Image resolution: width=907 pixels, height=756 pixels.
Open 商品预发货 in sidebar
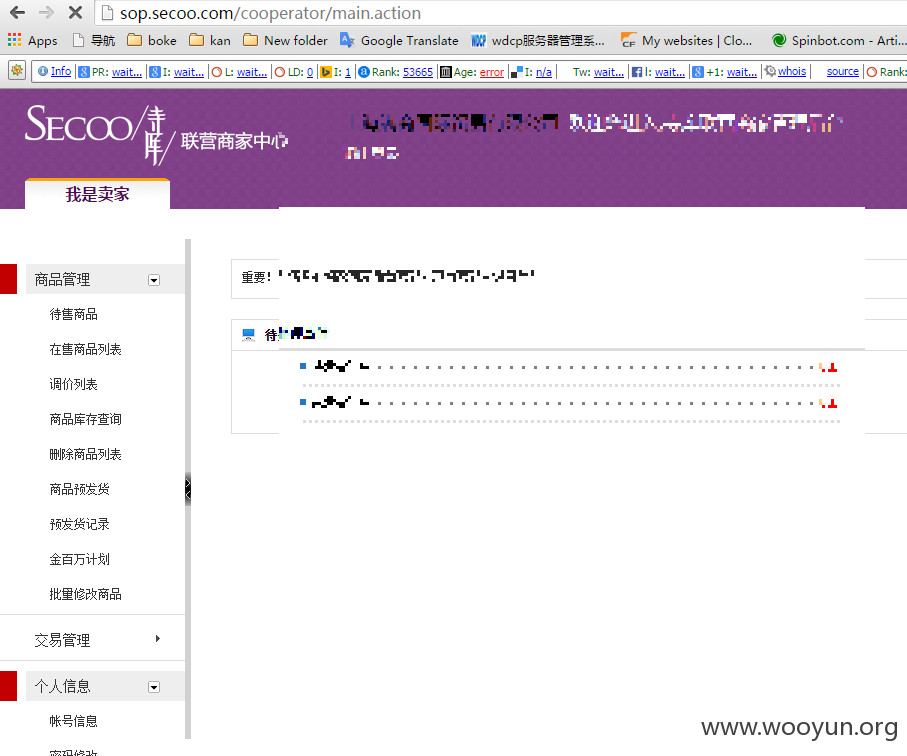point(80,489)
